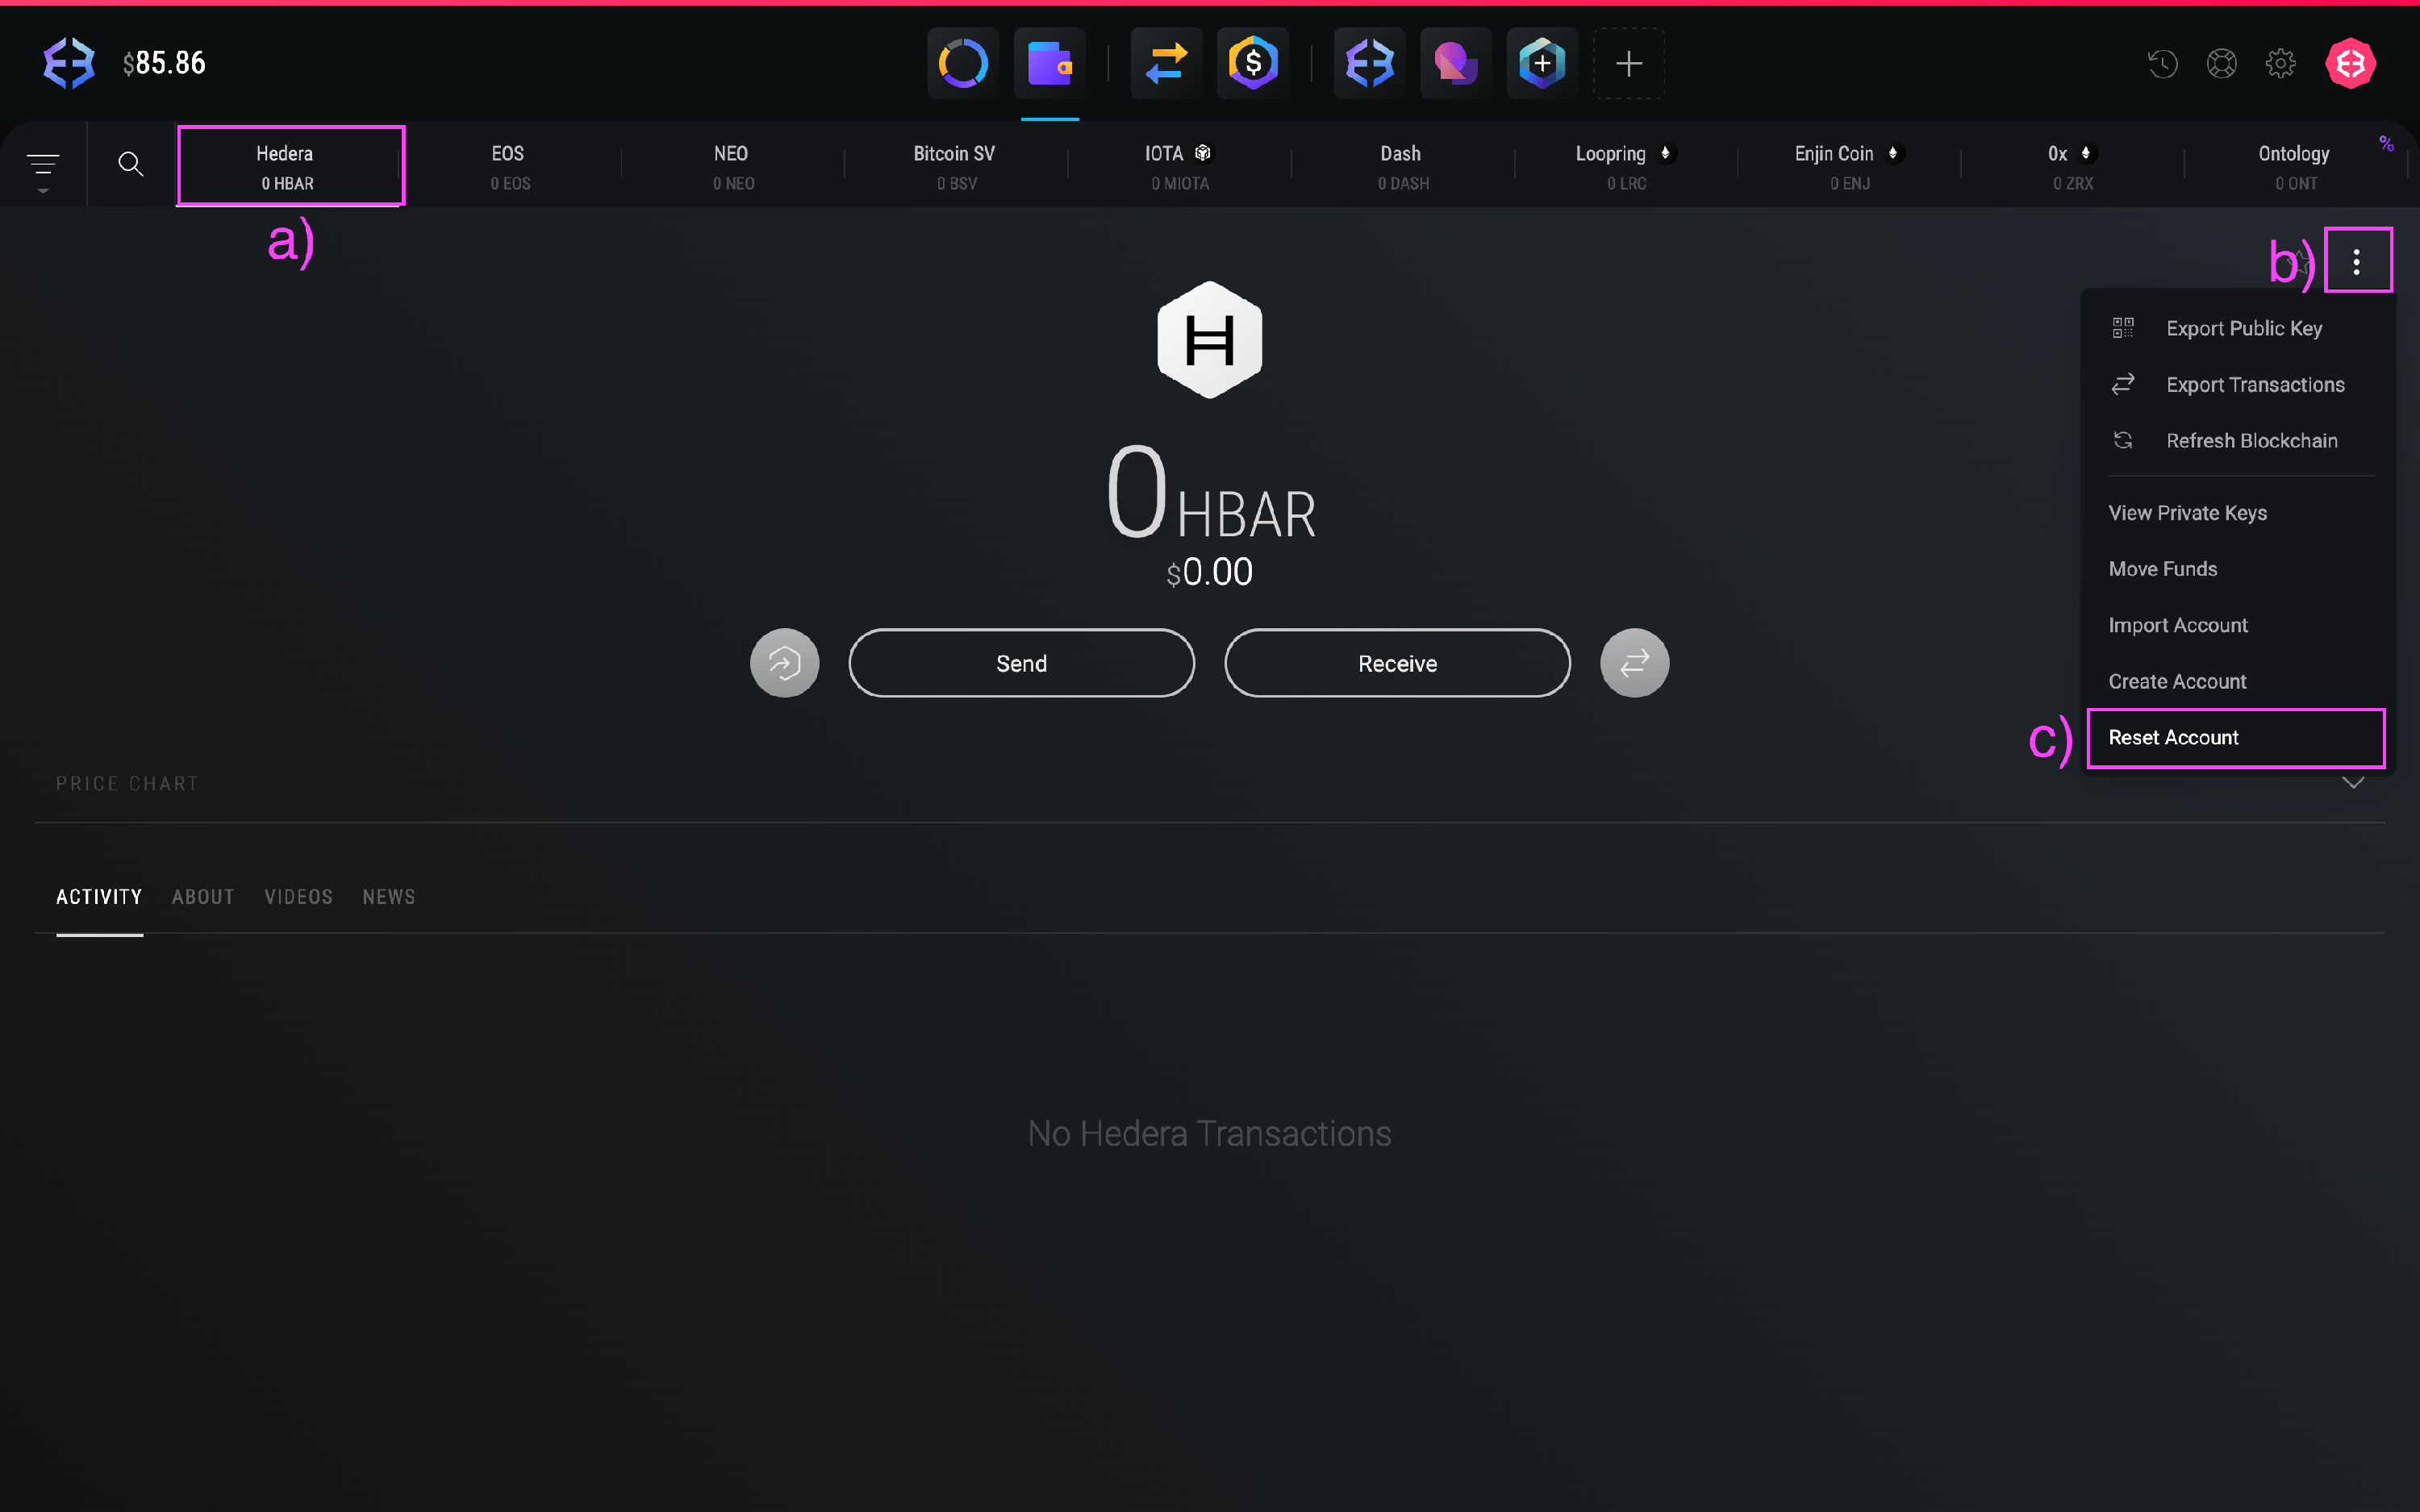Open the Wallet icon in top bar
Screen dimensions: 2420x1512
(1049, 64)
